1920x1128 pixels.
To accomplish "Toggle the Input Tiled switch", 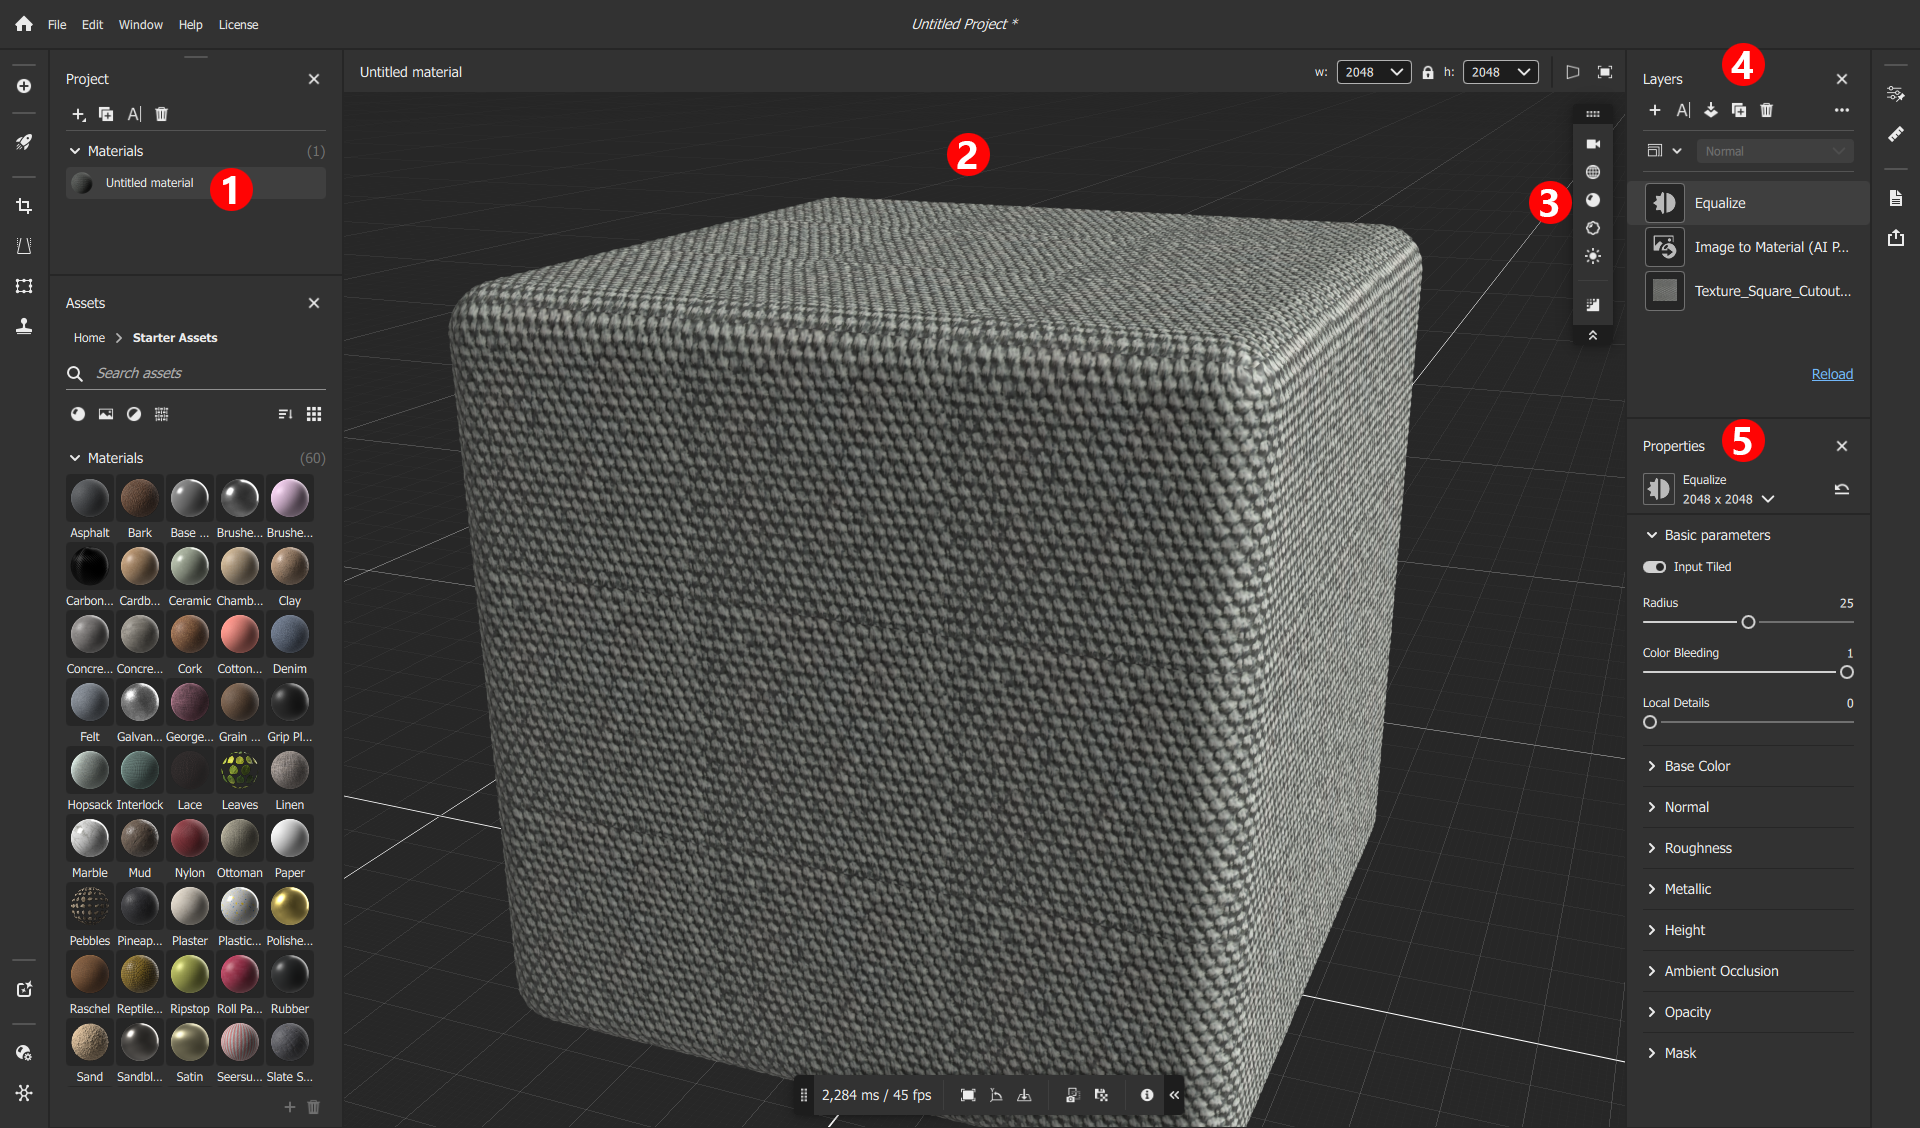I will coord(1654,567).
